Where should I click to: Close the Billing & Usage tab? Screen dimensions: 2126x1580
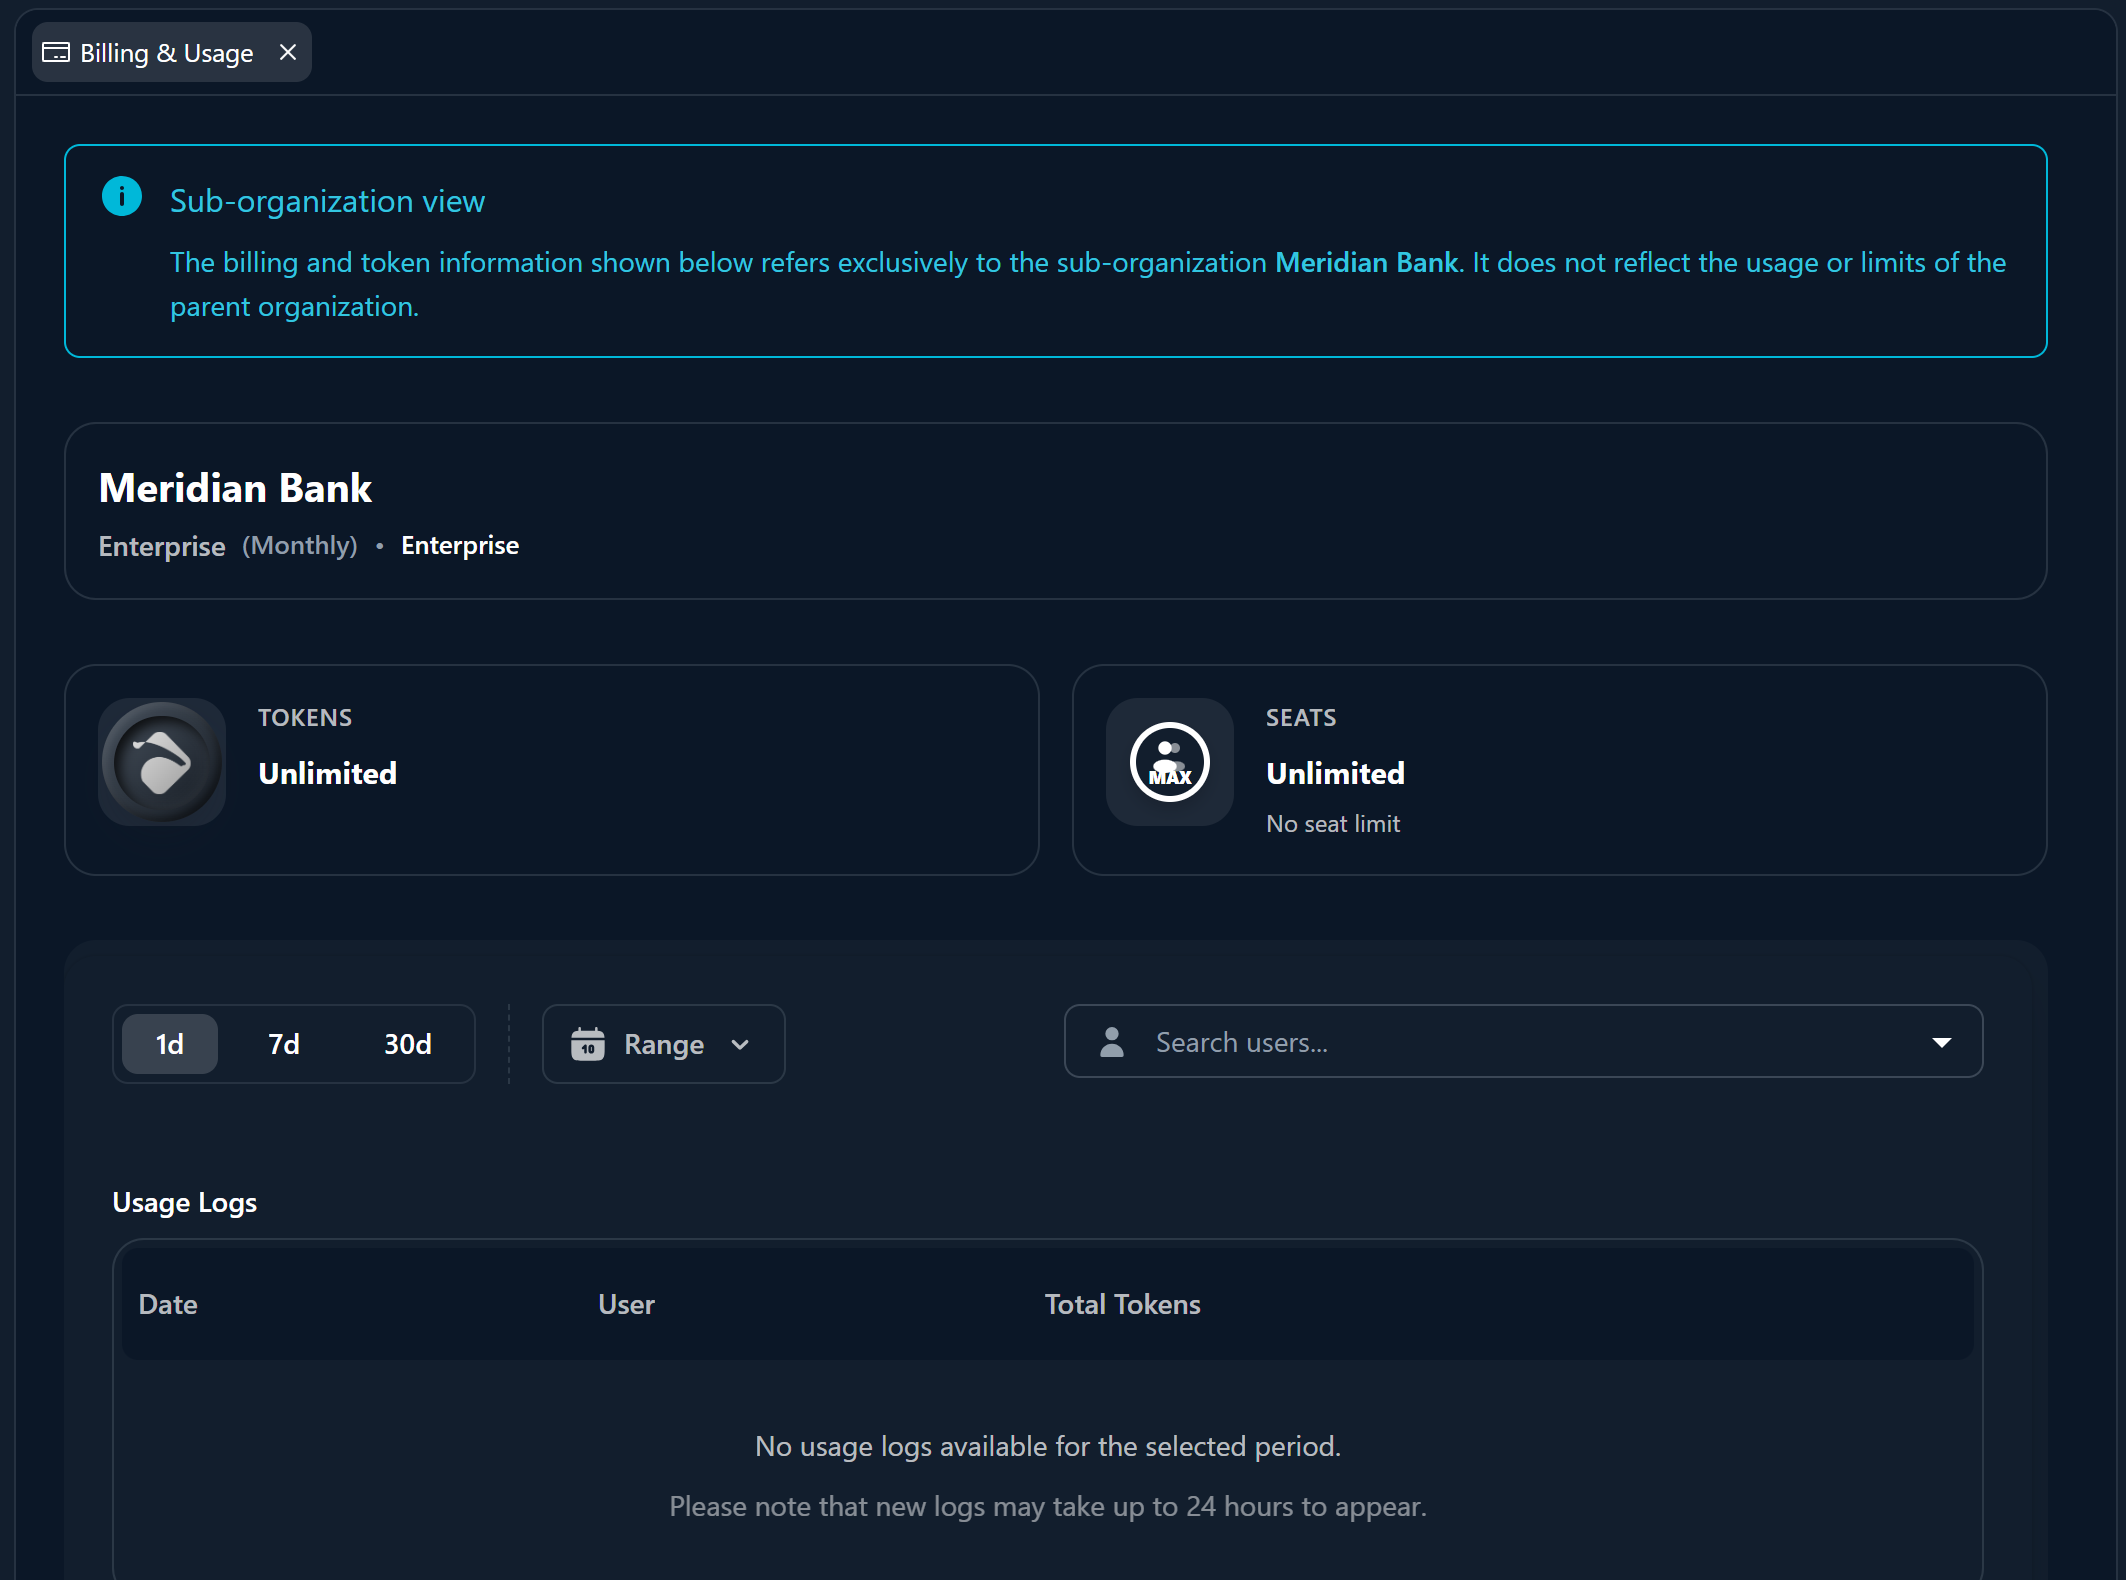[288, 52]
